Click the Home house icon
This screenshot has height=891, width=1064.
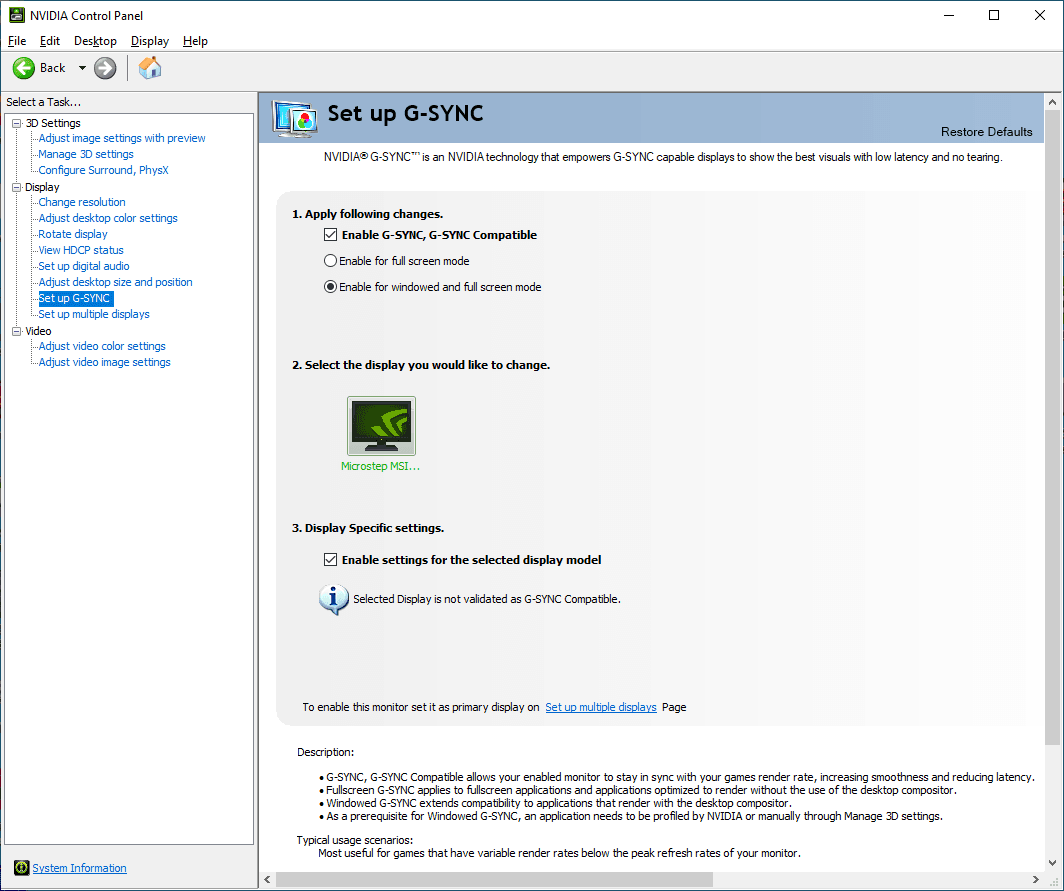pyautogui.click(x=150, y=68)
